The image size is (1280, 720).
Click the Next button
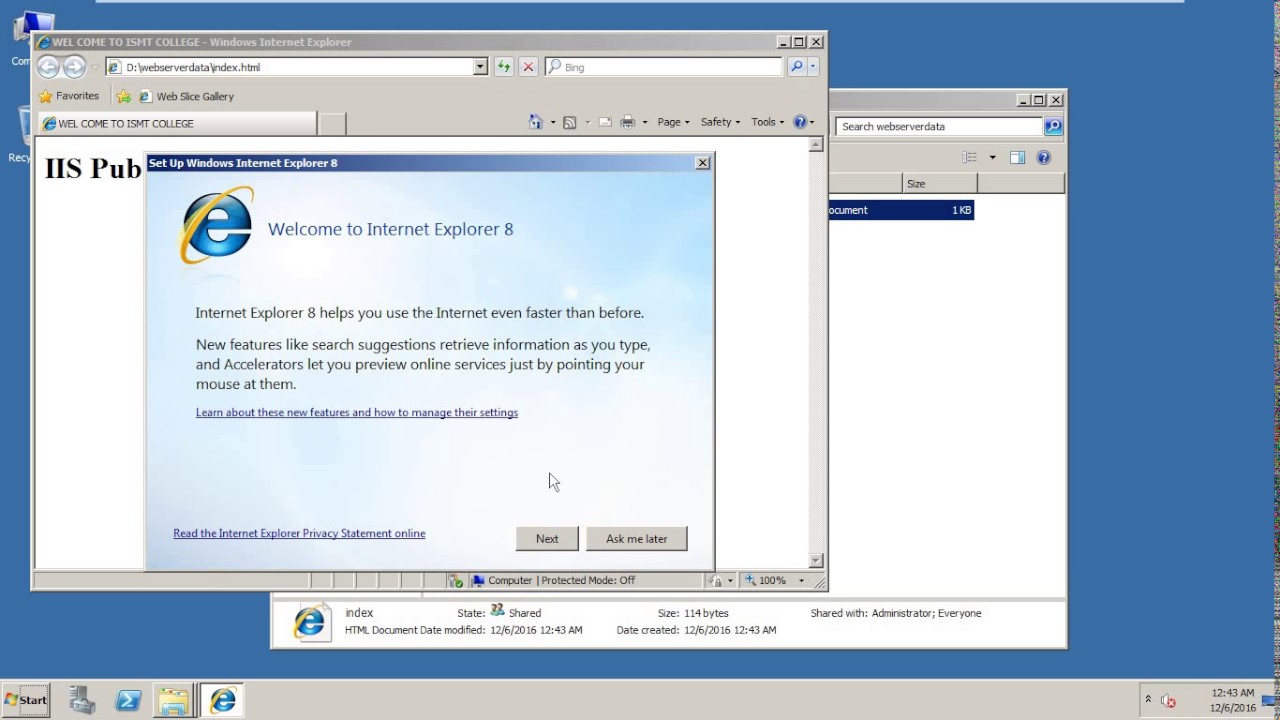[x=547, y=539]
